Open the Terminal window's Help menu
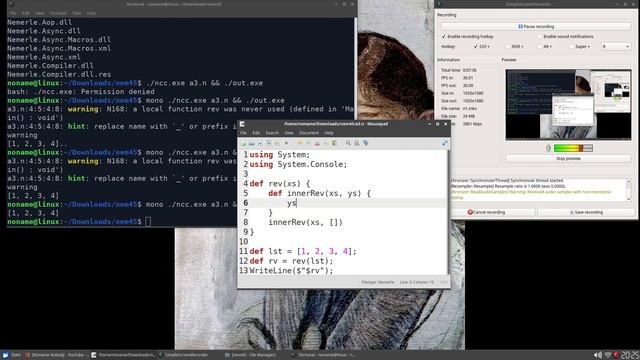Viewport: 640px width, 360px height. 91,13
